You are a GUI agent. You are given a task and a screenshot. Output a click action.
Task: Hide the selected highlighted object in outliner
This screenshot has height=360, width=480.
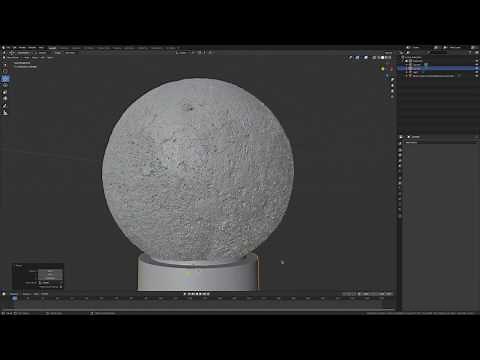477,68
